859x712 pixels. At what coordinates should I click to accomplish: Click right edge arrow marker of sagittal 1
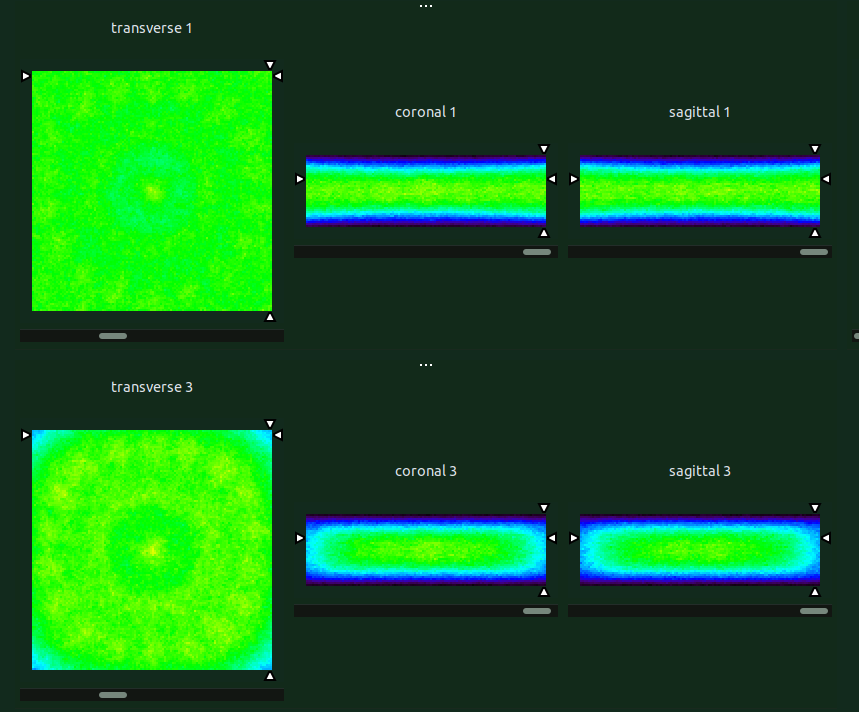826,179
